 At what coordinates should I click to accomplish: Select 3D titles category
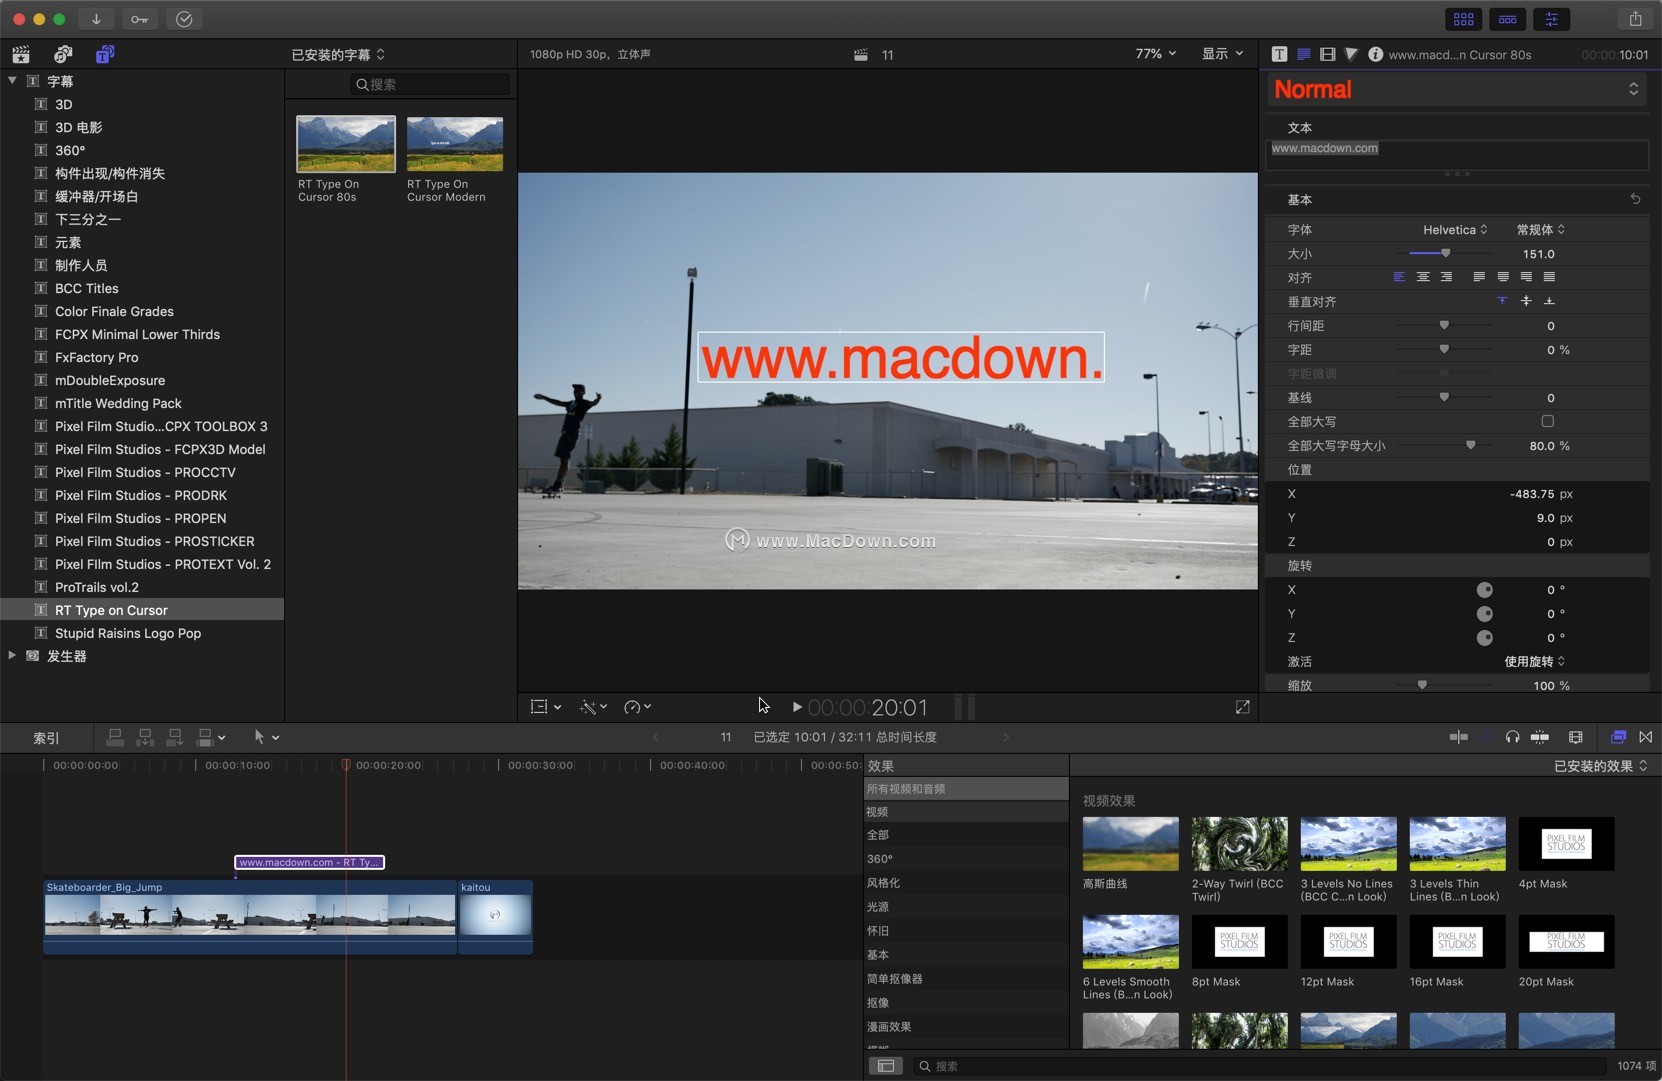pyautogui.click(x=64, y=104)
